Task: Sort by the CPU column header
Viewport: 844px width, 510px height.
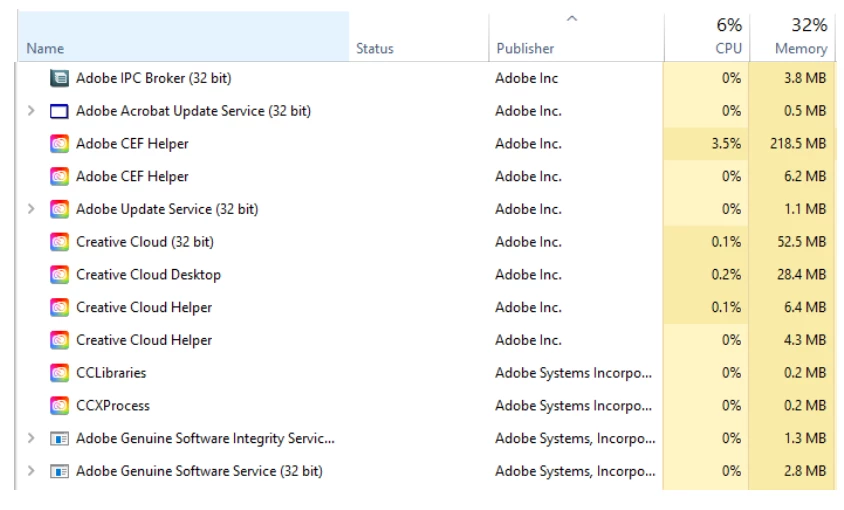Action: (x=707, y=36)
